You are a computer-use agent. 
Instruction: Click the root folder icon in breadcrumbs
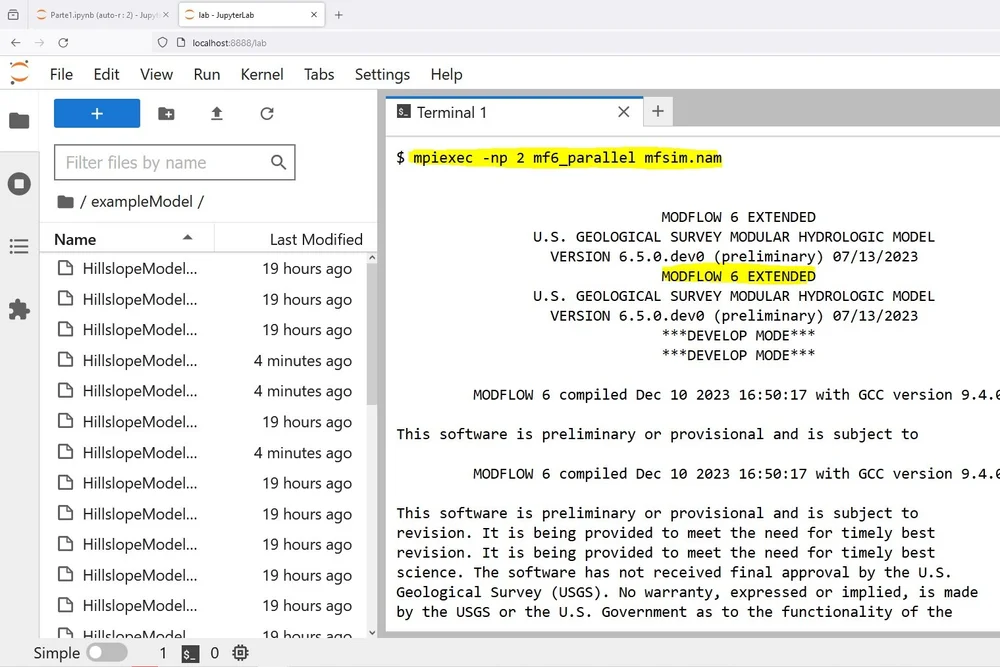coord(65,201)
